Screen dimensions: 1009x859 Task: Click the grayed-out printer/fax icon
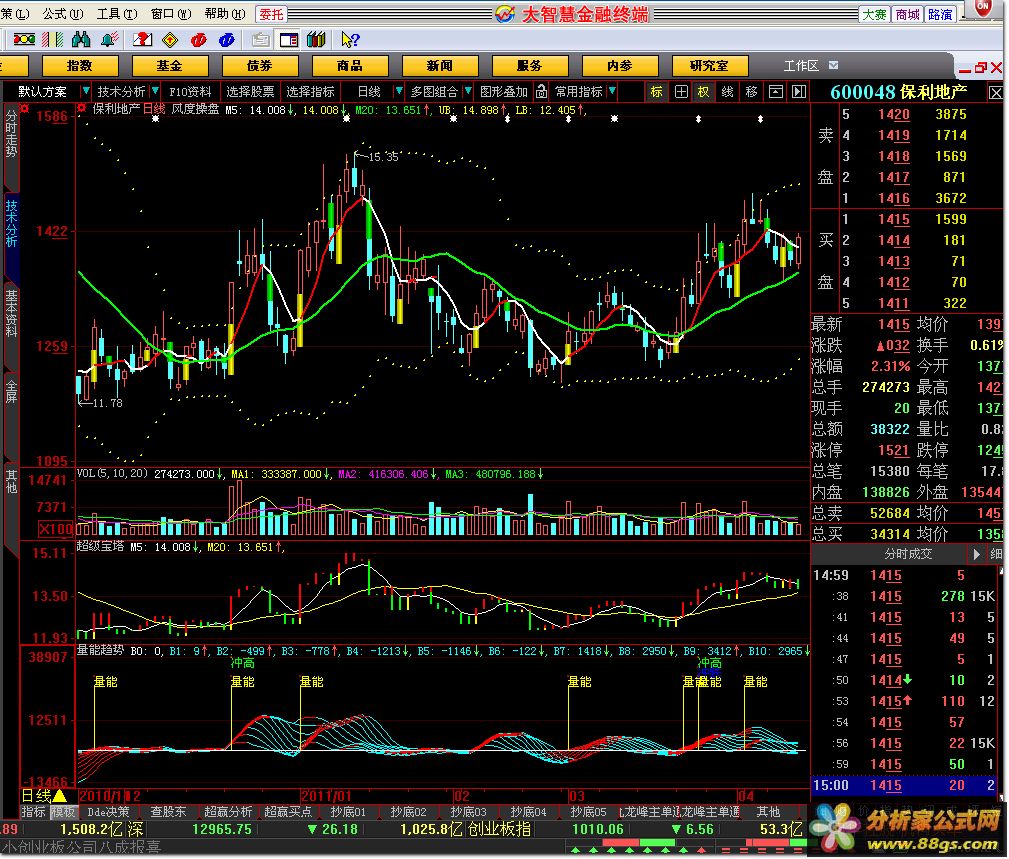click(x=261, y=40)
